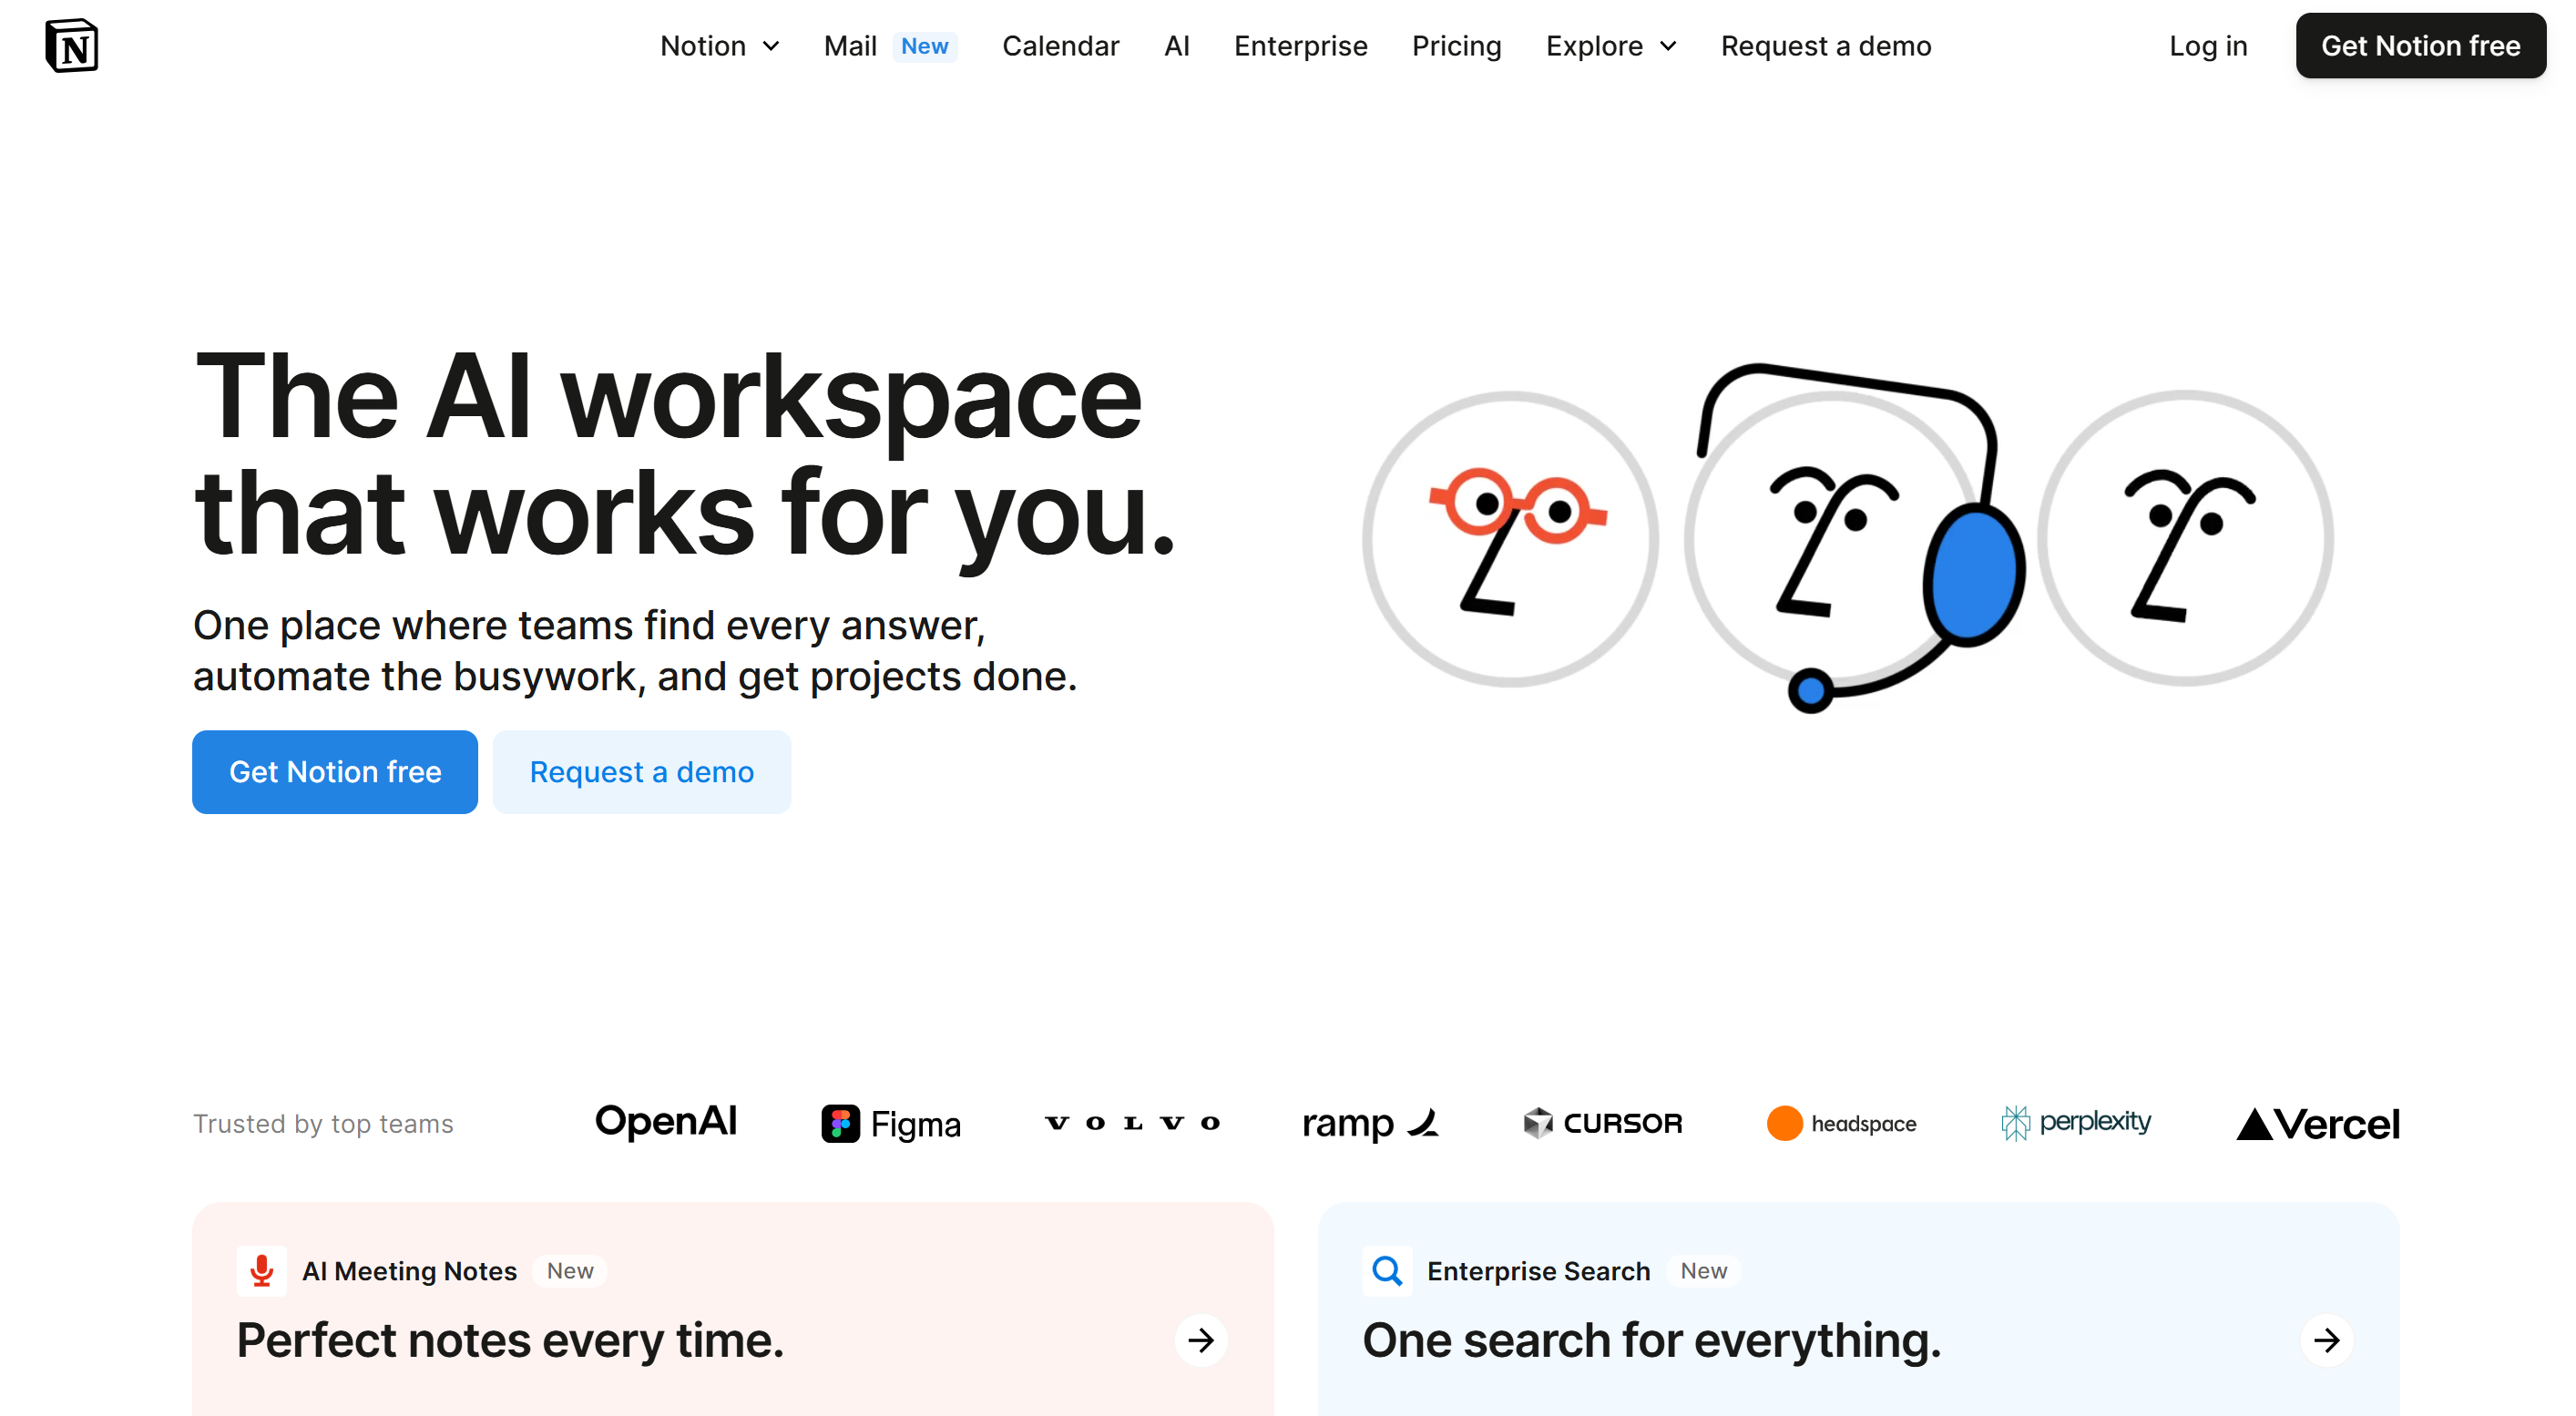Screen dimensions: 2576x1416
Task: Click the face wearing blue headset illustration
Action: (x=1855, y=538)
